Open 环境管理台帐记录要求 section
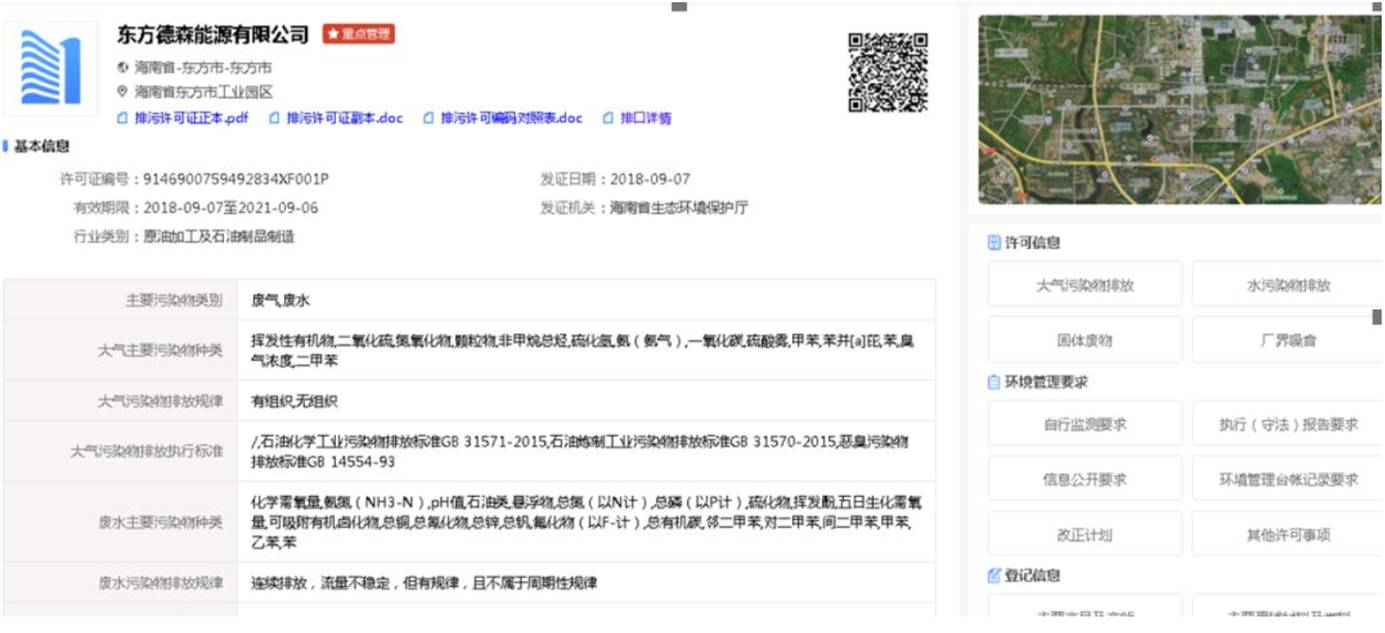This screenshot has width=1385, height=633. click(x=1288, y=479)
